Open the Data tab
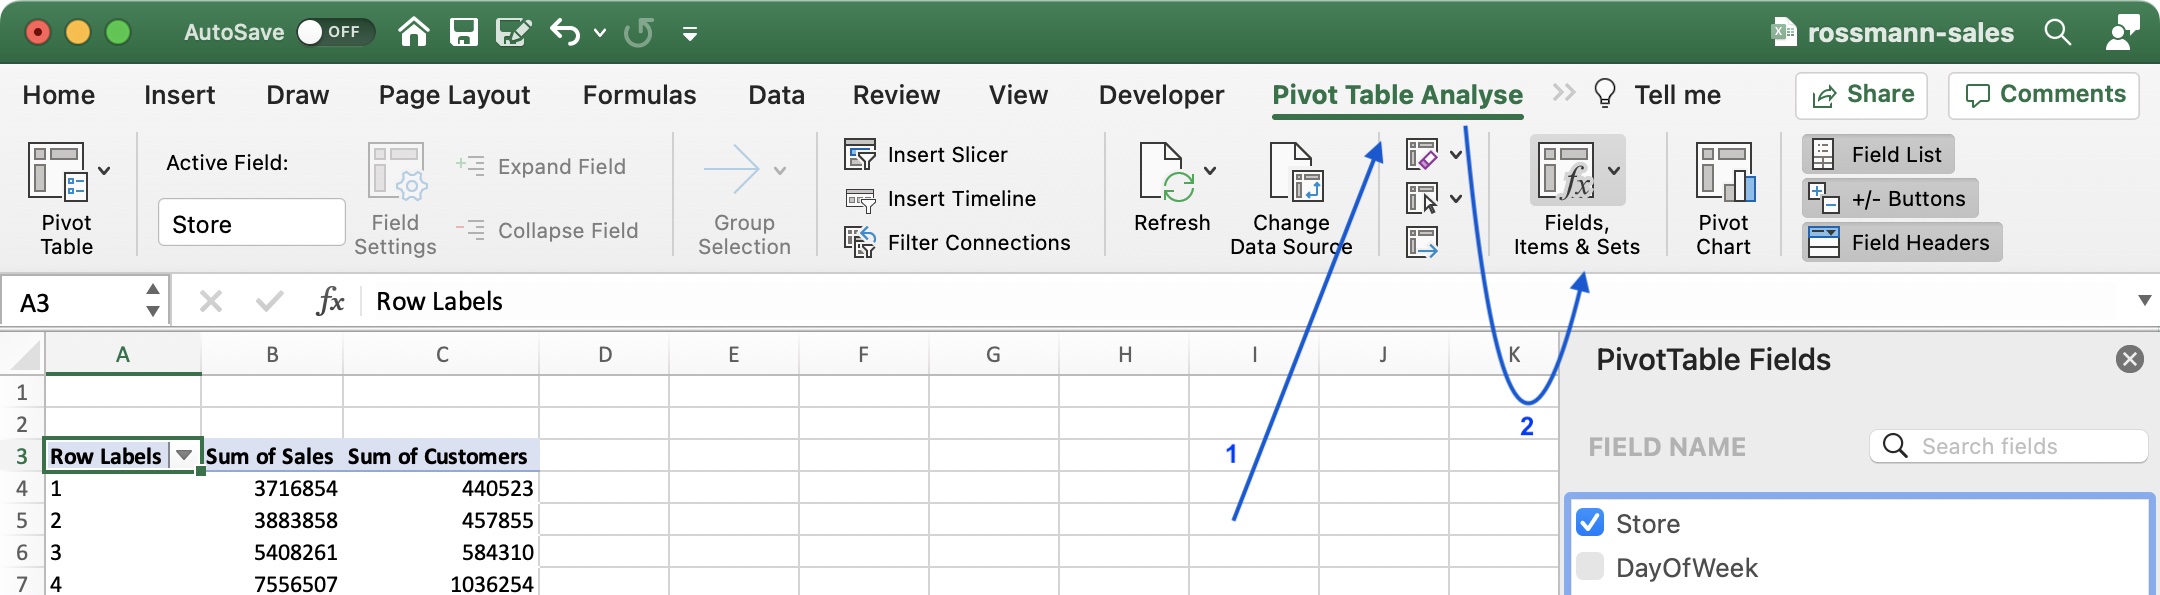The height and width of the screenshot is (595, 2160). point(776,95)
